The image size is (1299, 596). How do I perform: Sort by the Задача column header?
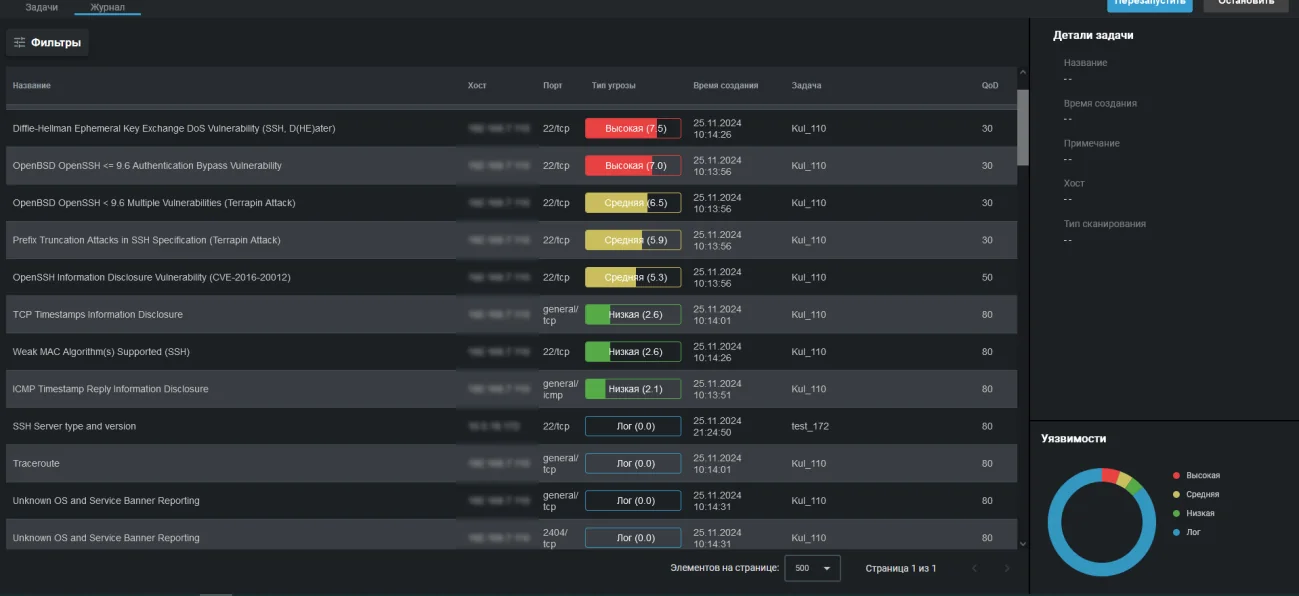point(806,86)
